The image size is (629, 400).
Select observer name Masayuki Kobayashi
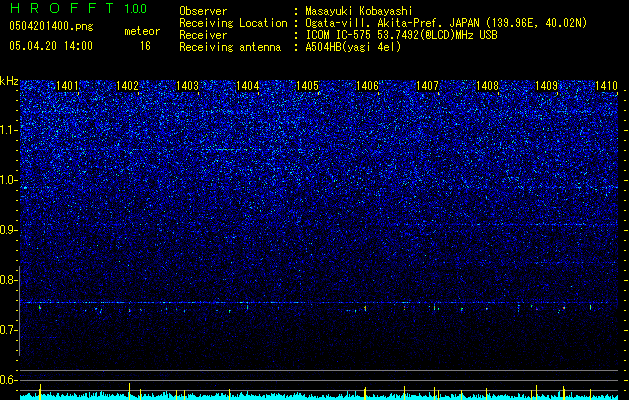(359, 11)
